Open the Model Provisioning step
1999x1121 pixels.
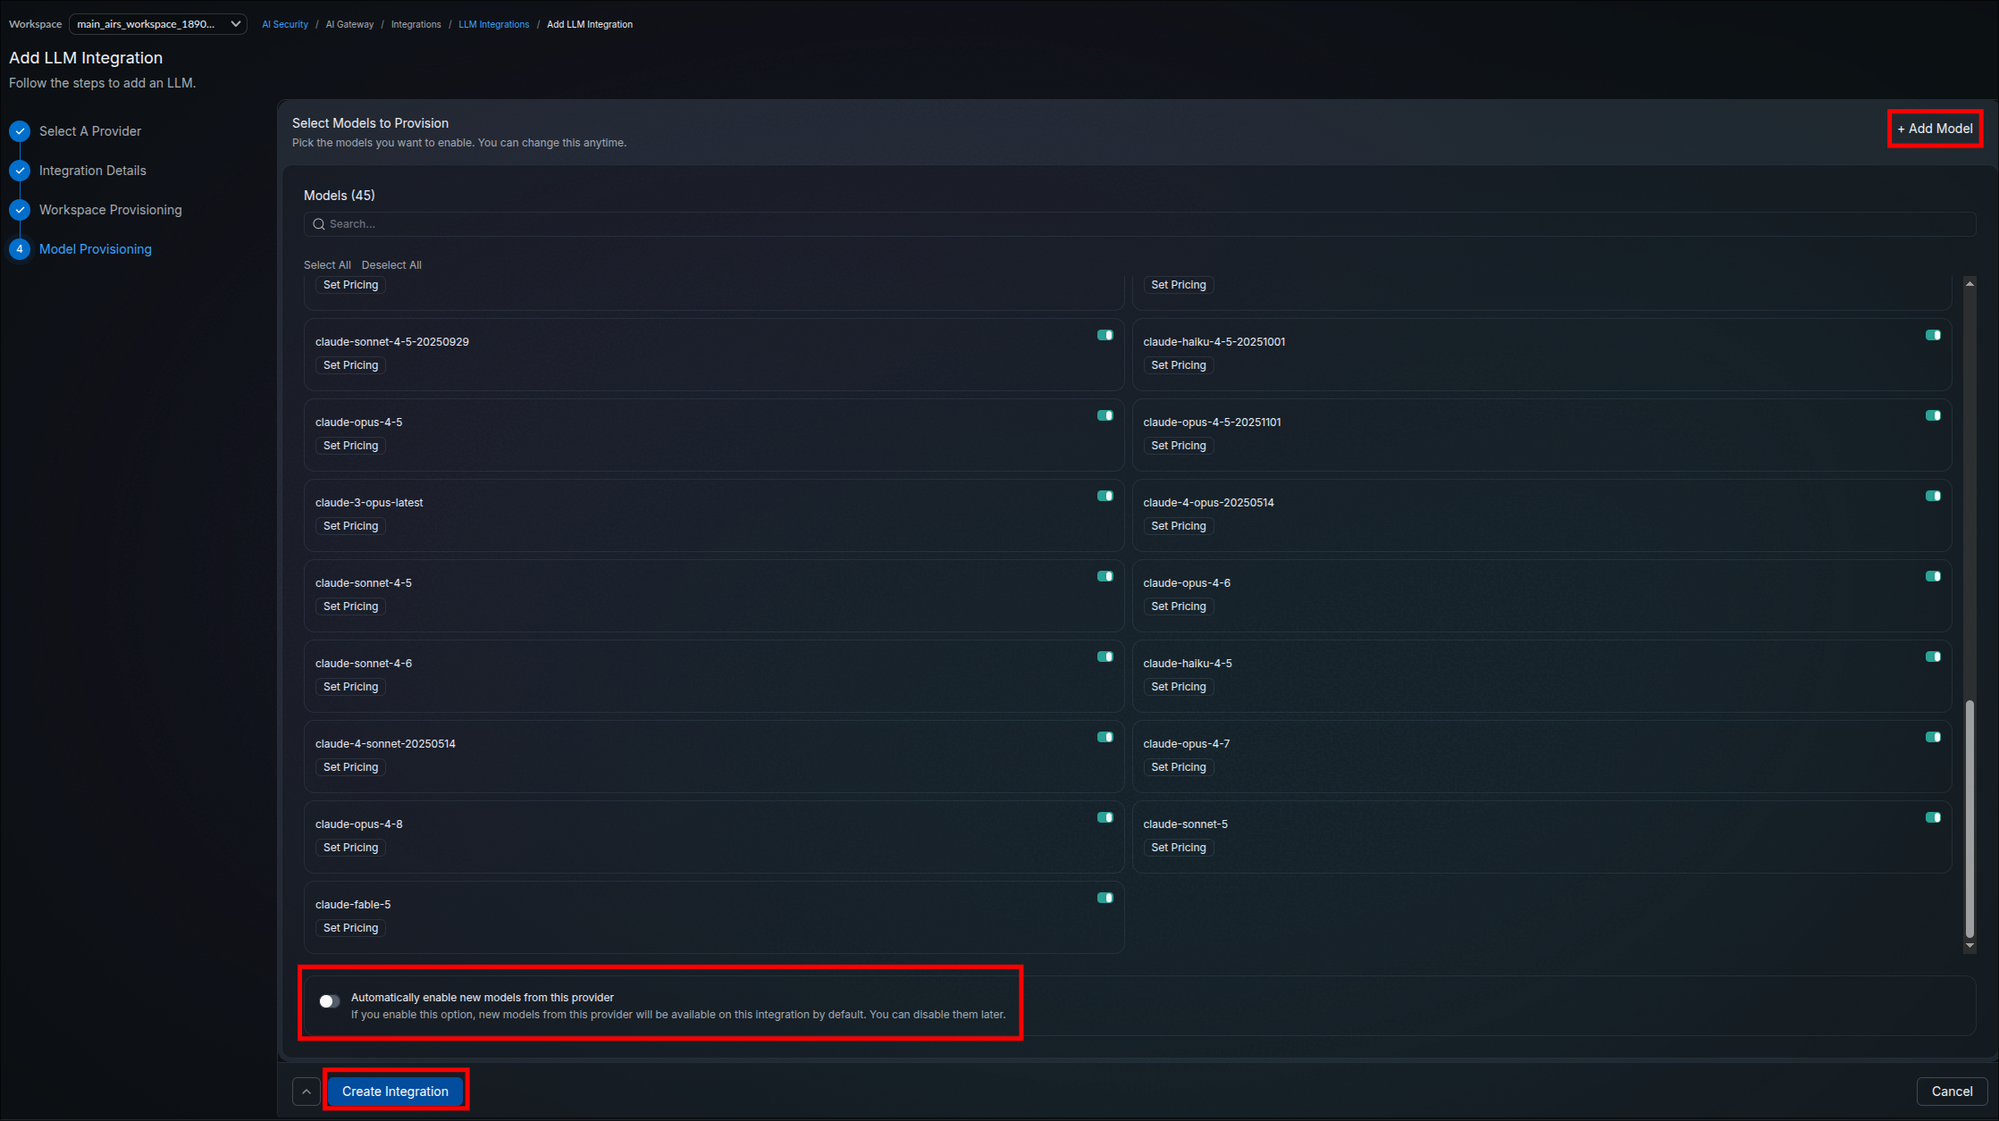tap(95, 249)
